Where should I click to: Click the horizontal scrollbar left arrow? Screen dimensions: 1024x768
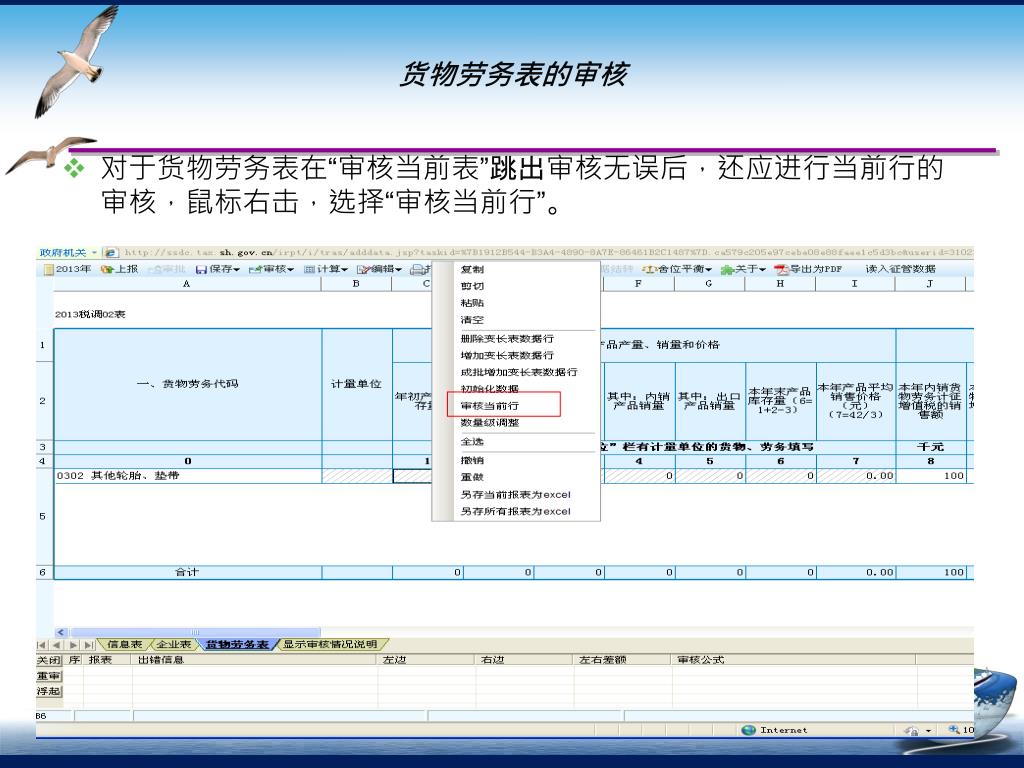(x=61, y=632)
